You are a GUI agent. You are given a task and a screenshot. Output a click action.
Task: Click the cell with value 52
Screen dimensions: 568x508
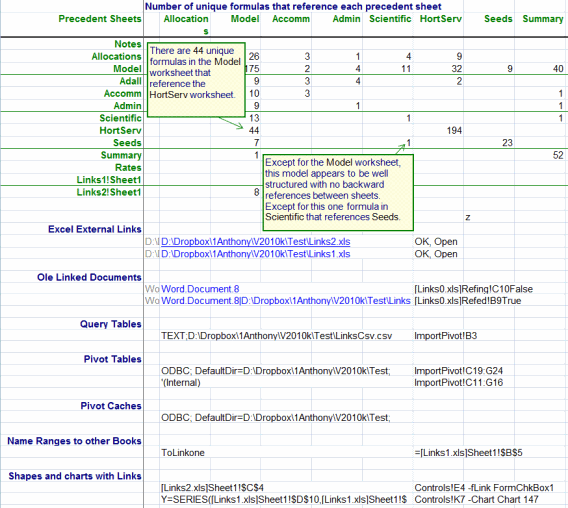558,155
